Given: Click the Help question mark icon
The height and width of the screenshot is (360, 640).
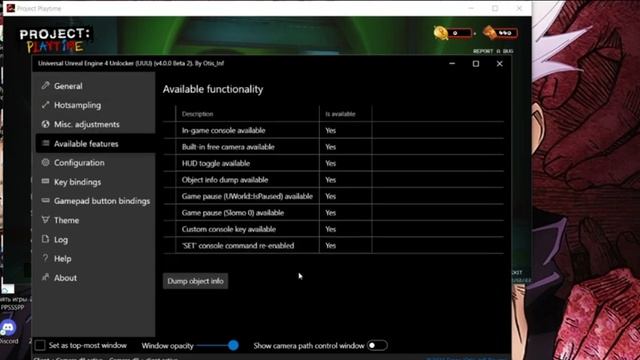Looking at the screenshot, I should pos(45,258).
